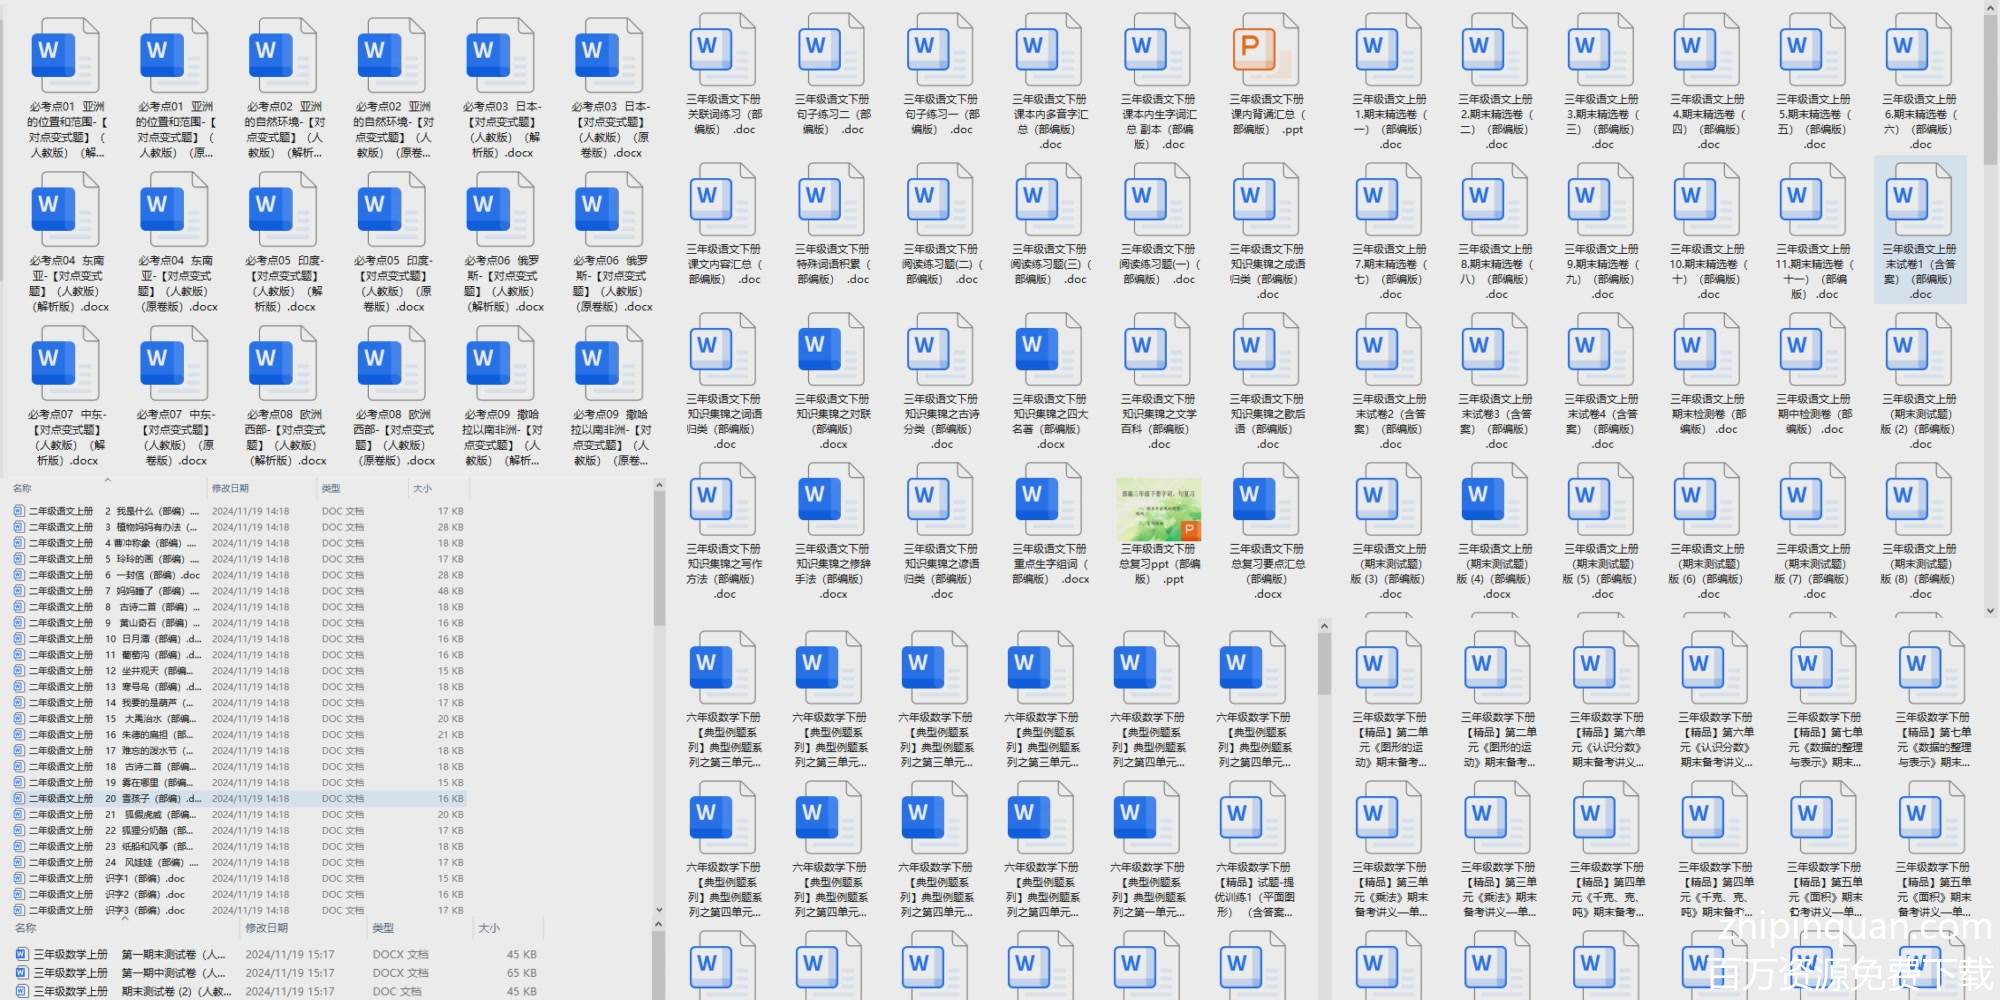2000x1000 pixels.
Task: Open 关联词练习 Word document icon
Action: tap(722, 51)
